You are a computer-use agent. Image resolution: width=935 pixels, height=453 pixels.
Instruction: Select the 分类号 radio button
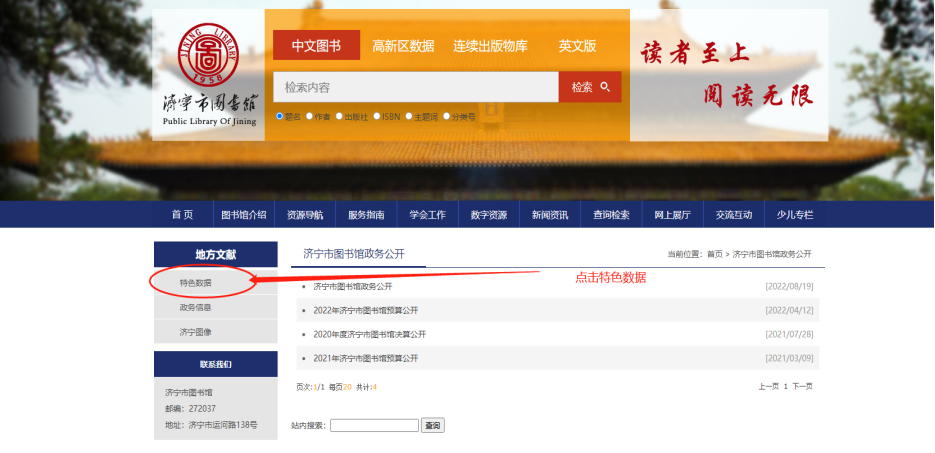click(447, 116)
